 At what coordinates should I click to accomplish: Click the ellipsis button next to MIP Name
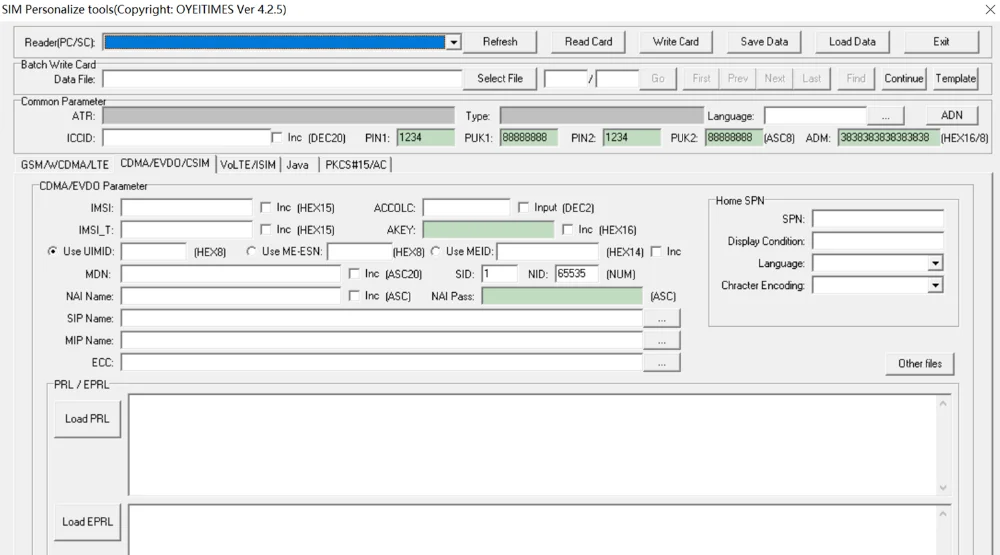(x=661, y=341)
